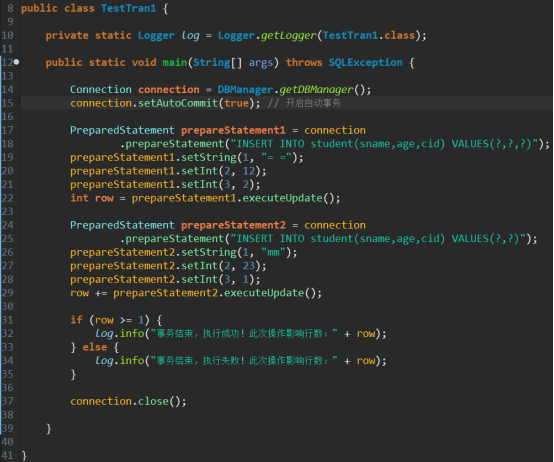Click the main method name
The height and width of the screenshot is (462, 554).
click(175, 63)
